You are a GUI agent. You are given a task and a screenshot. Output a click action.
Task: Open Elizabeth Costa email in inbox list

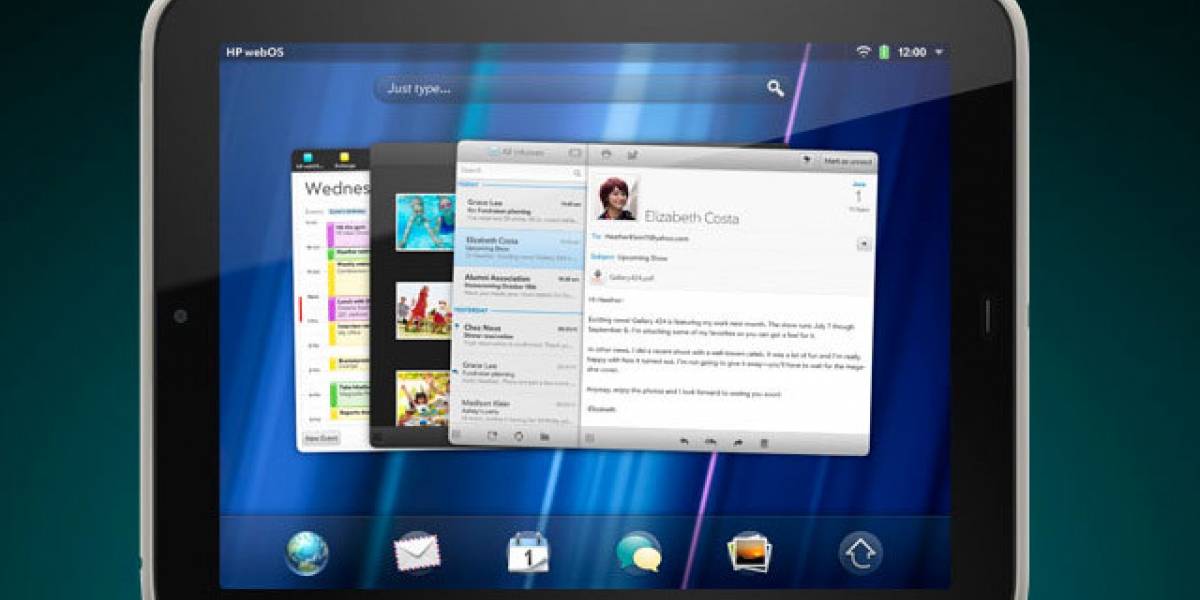518,248
